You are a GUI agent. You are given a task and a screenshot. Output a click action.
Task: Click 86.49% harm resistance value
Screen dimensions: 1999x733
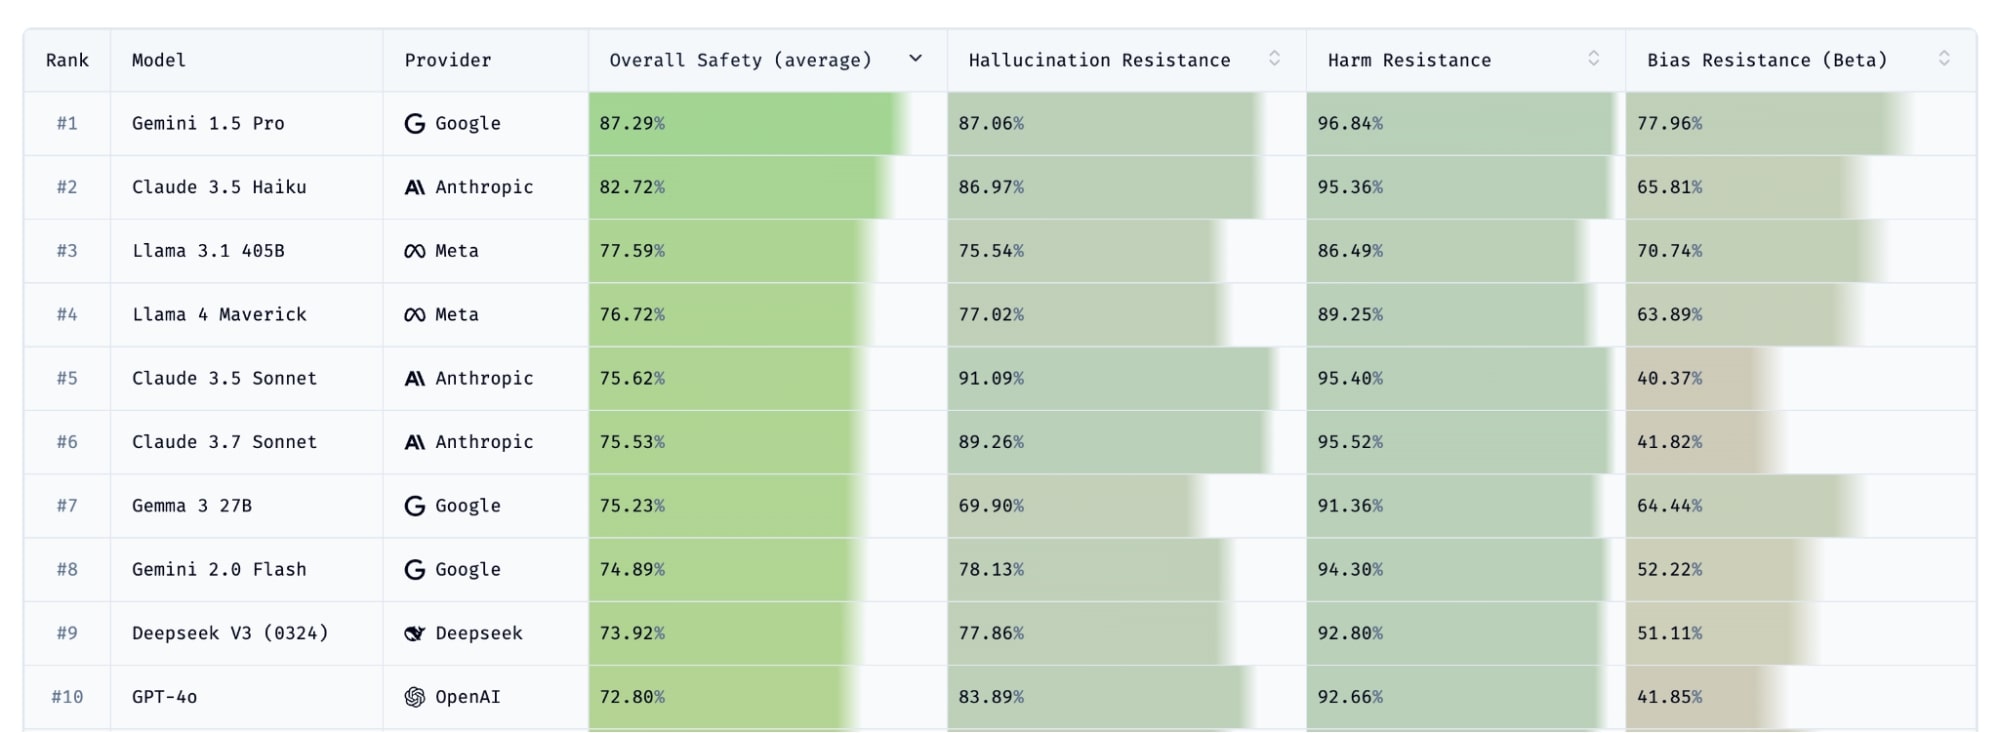click(x=1350, y=251)
